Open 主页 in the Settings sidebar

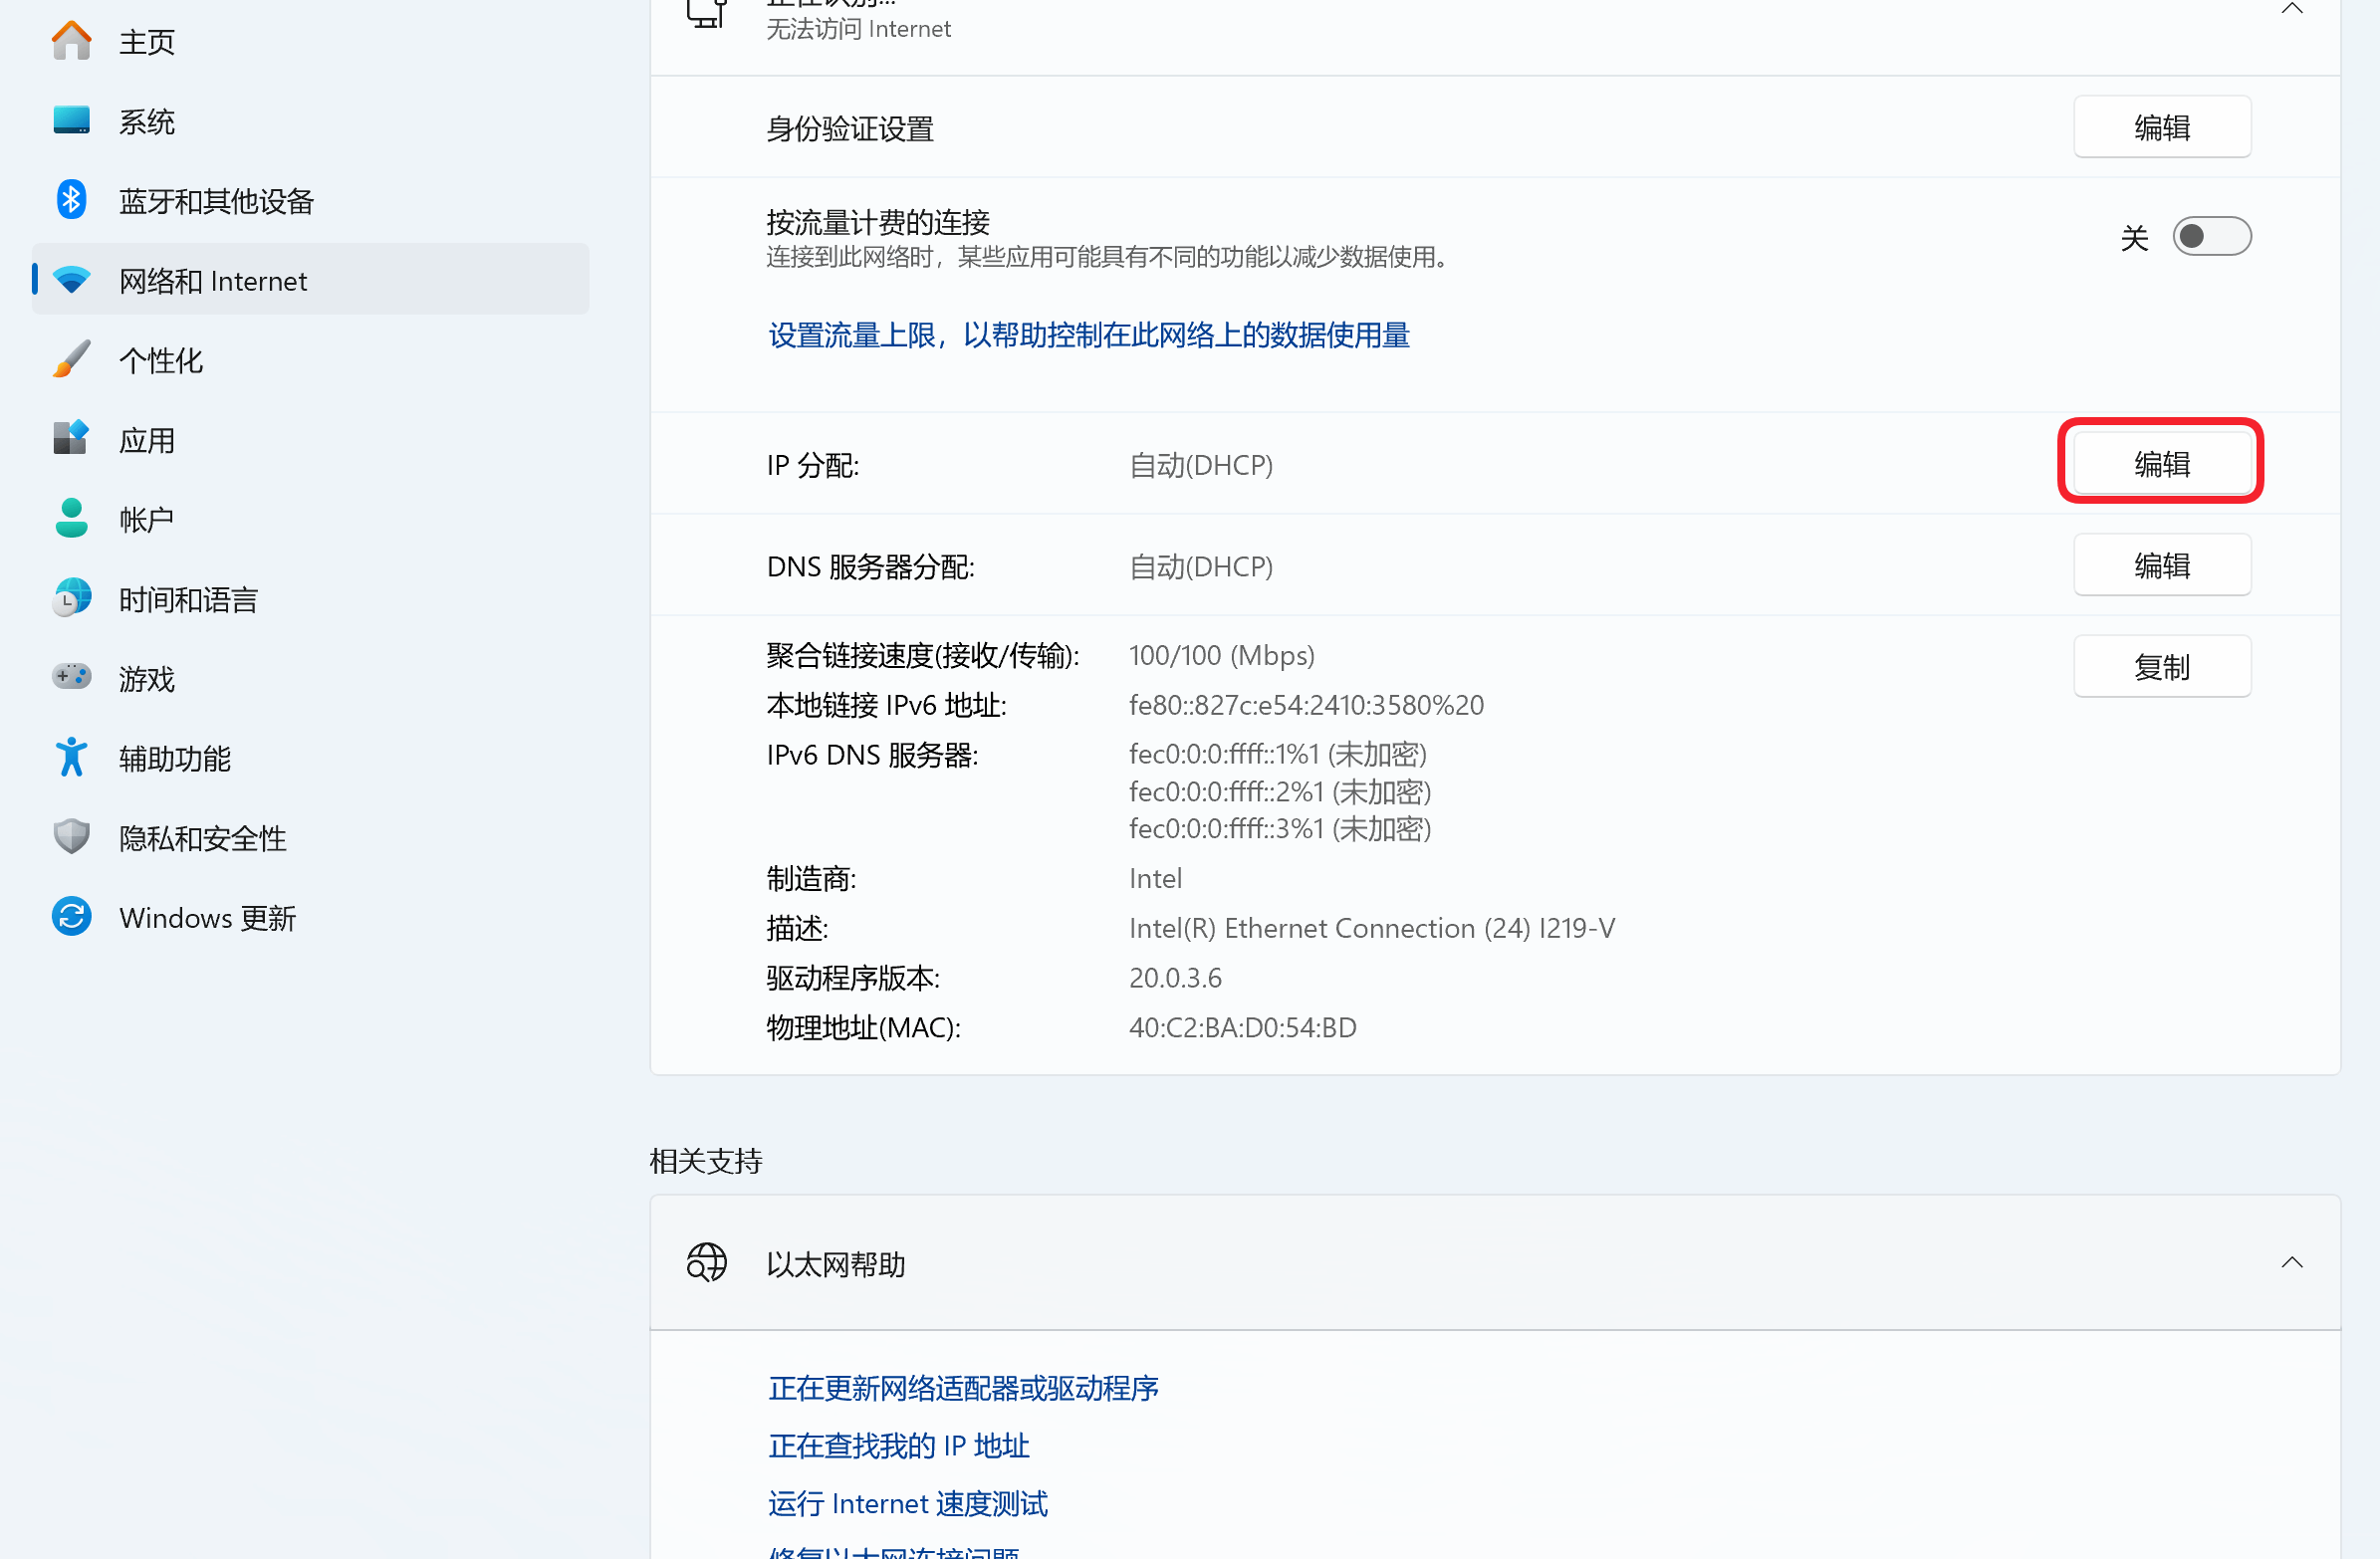tap(146, 41)
